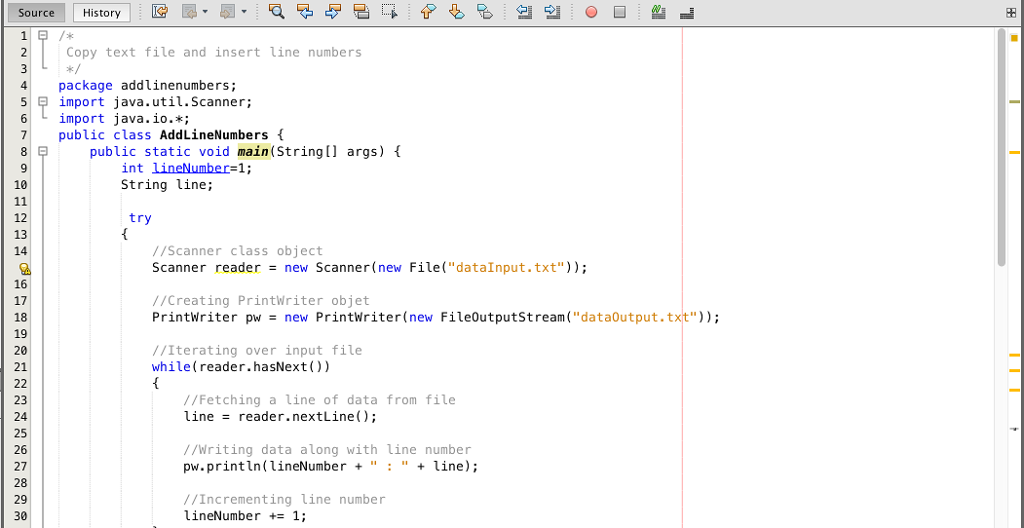Collapse the header comment fold at line 1

(x=42, y=35)
